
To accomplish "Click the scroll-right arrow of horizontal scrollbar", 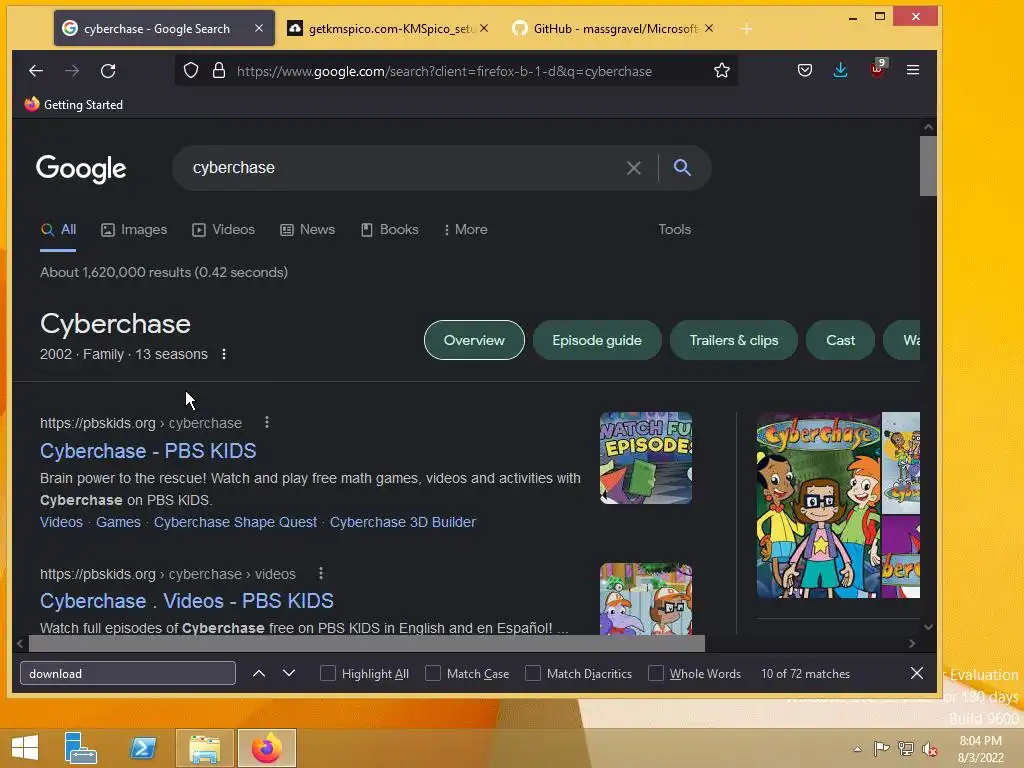I will pos(912,643).
